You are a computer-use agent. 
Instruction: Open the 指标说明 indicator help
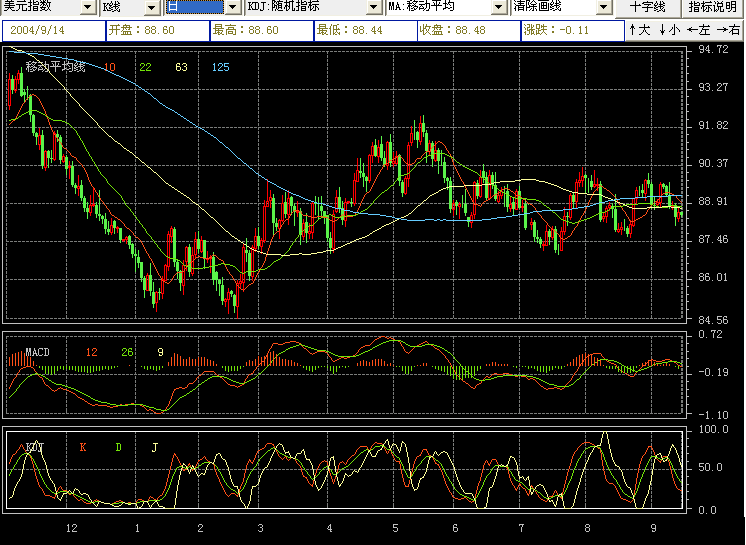(x=712, y=8)
